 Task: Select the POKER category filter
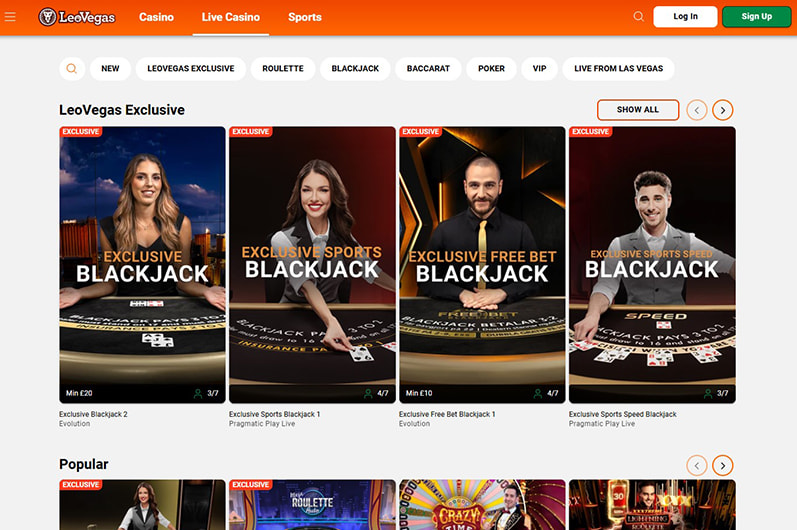coord(492,68)
